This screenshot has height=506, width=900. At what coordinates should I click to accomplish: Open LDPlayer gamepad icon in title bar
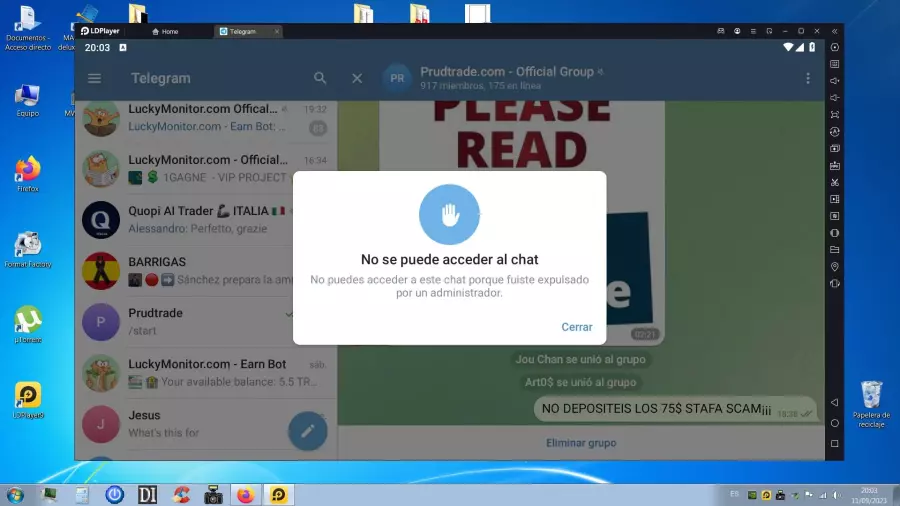(x=721, y=31)
